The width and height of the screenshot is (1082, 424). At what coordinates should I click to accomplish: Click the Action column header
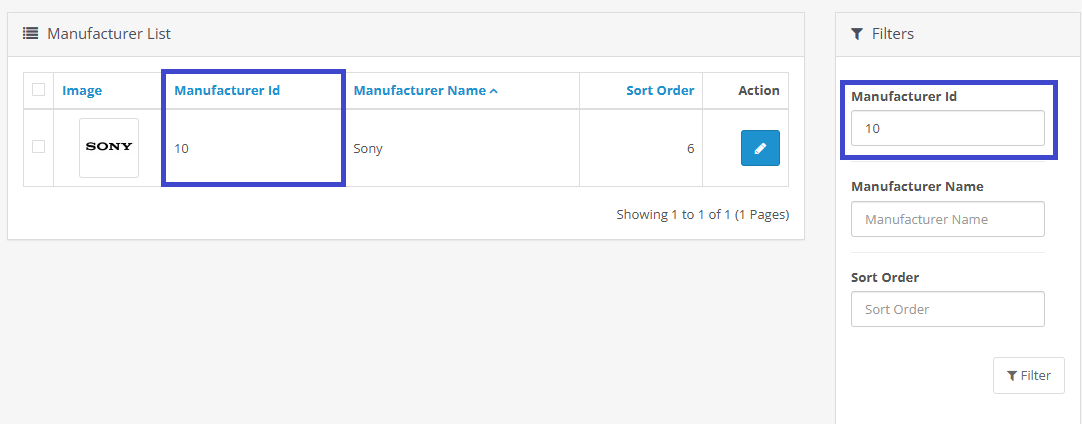coord(758,91)
